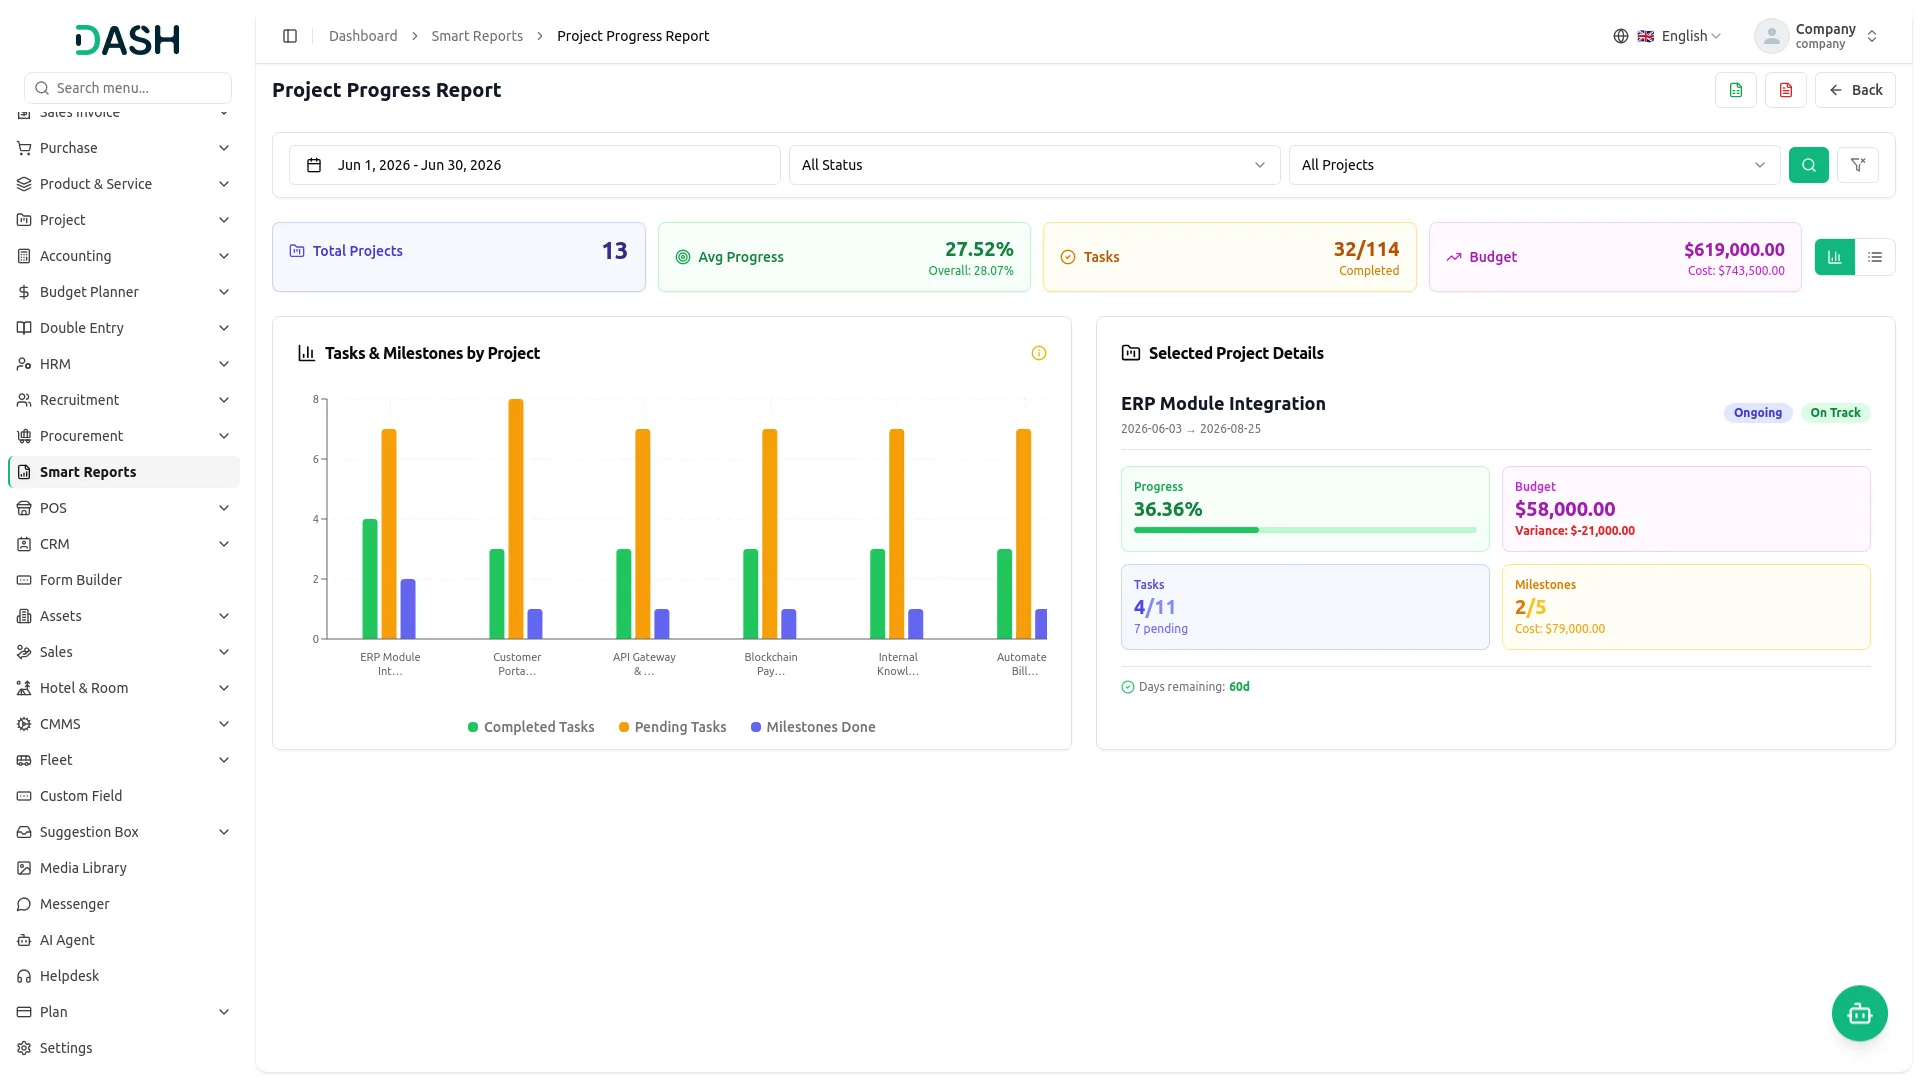Export report as spreadsheet icon
The width and height of the screenshot is (1920, 1080).
(1736, 90)
